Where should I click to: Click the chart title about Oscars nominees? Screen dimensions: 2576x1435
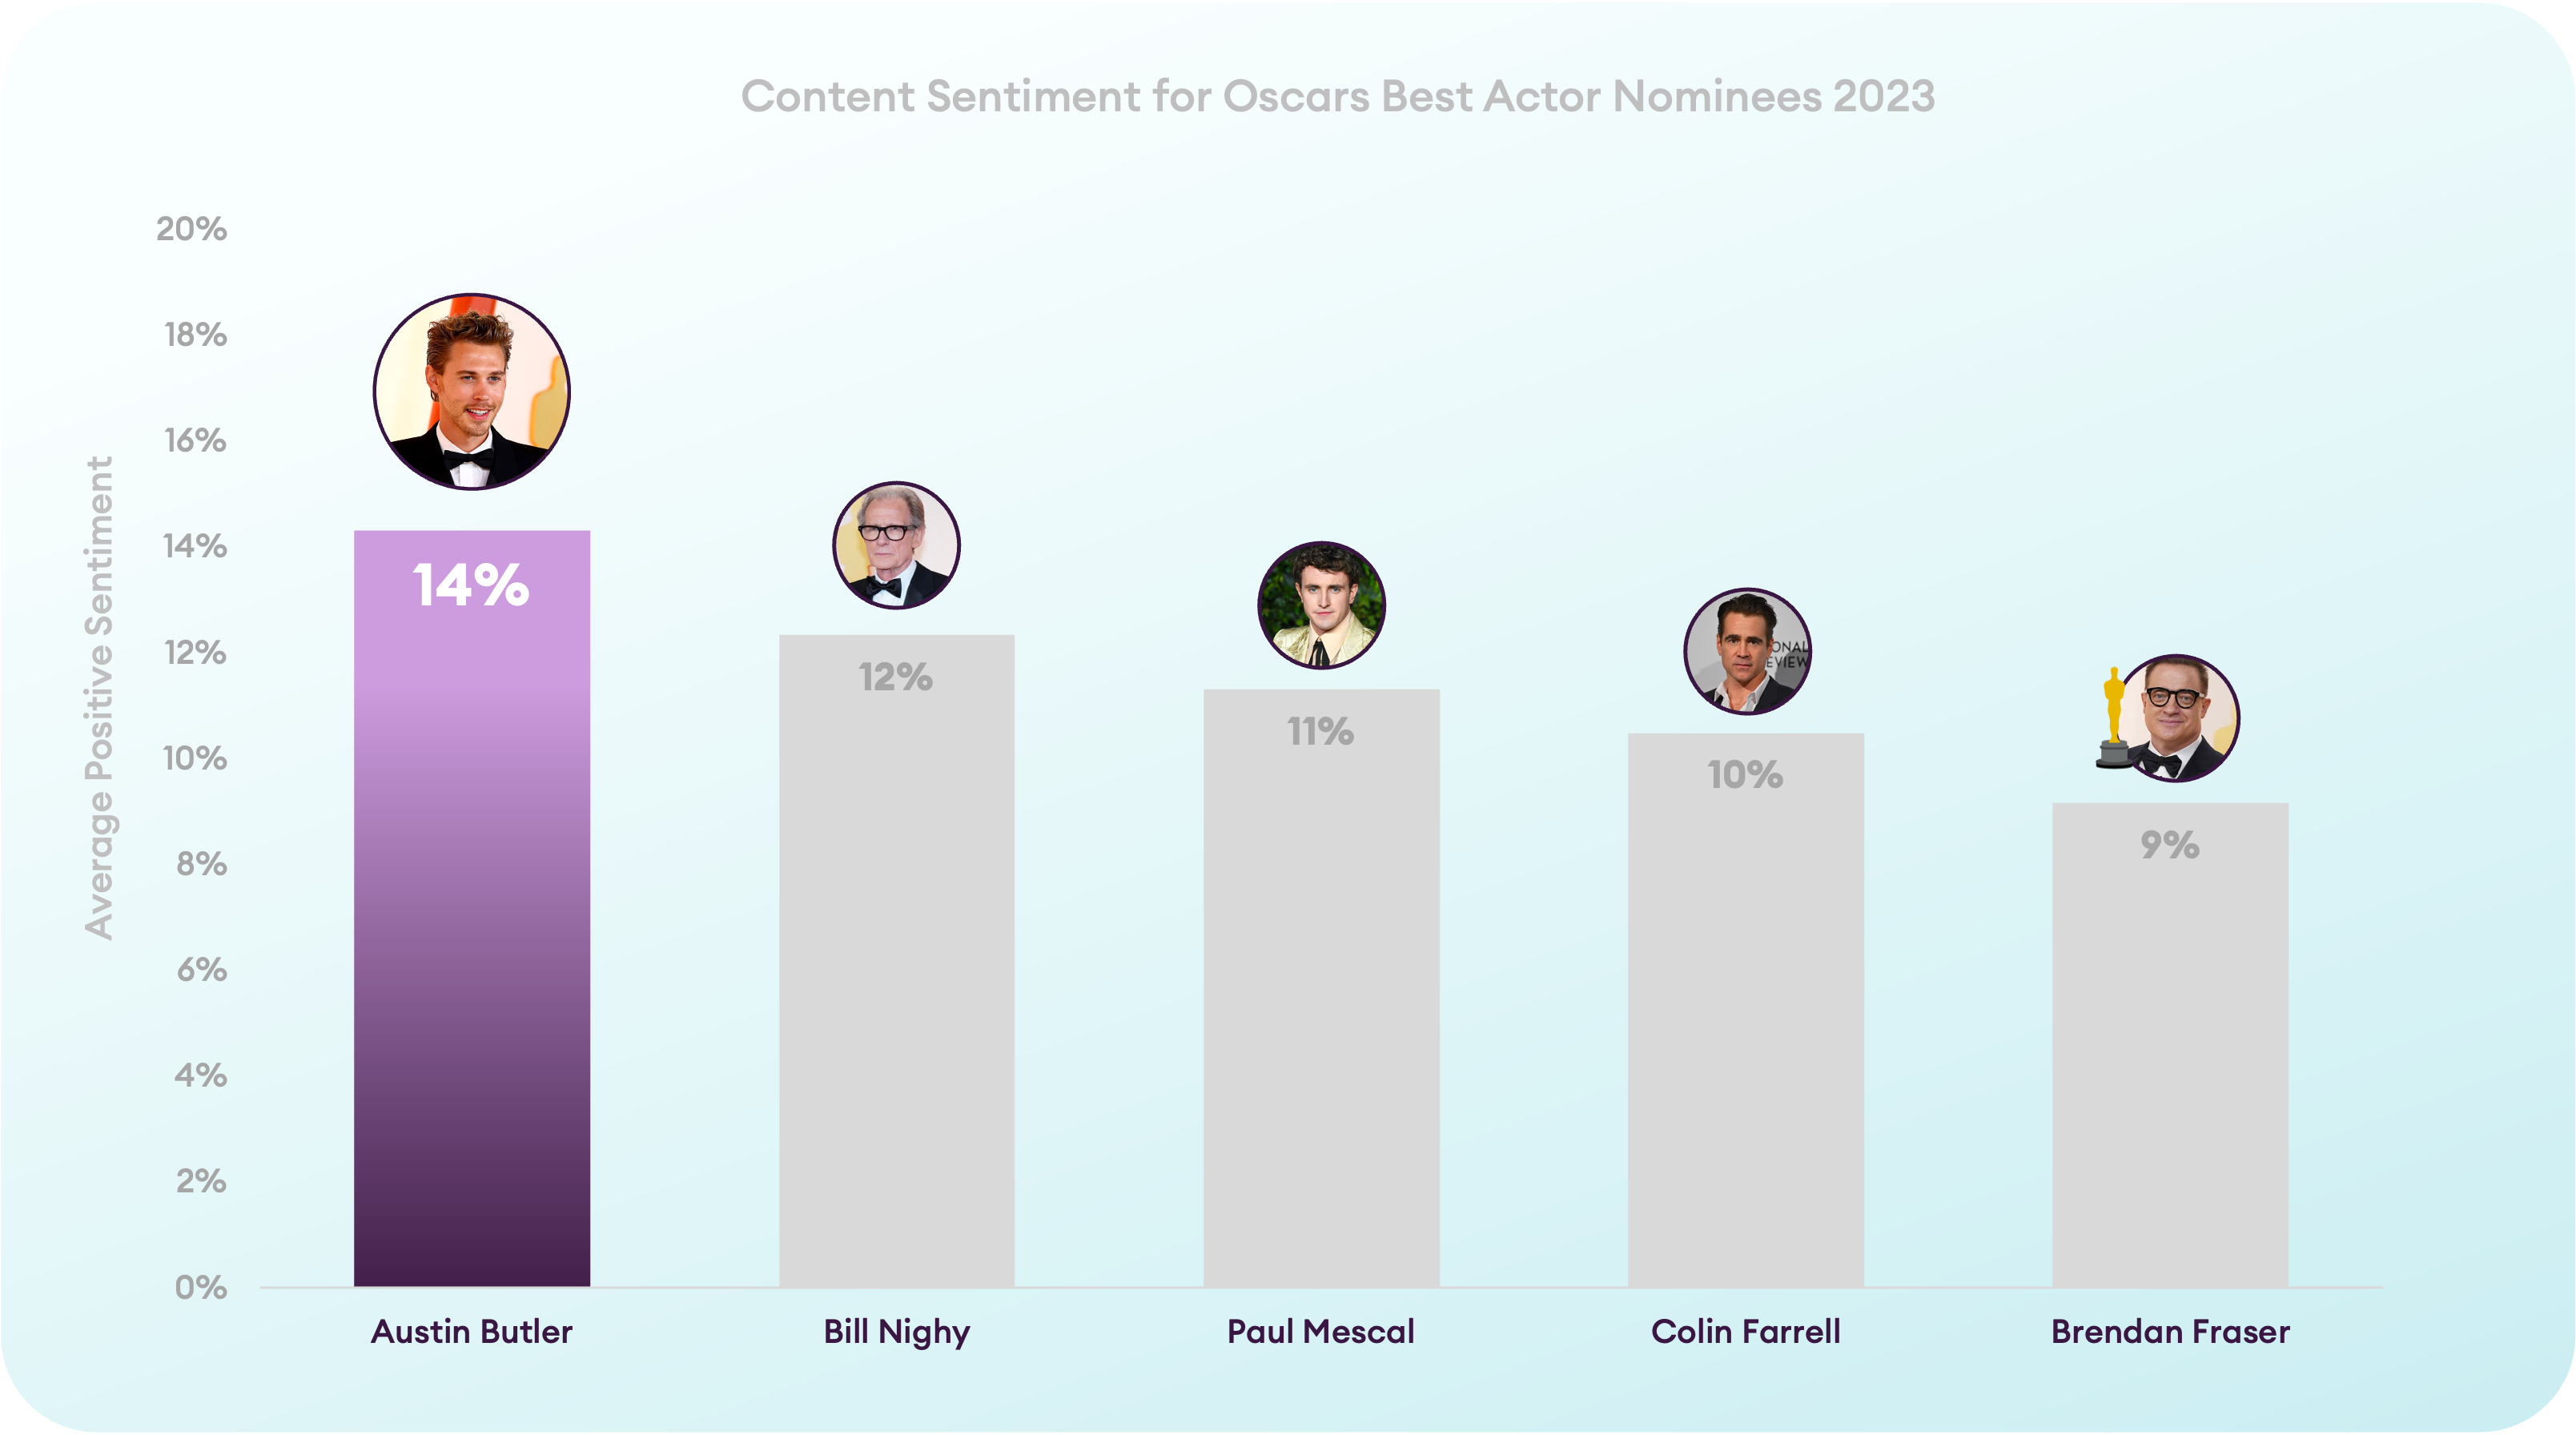(1338, 97)
